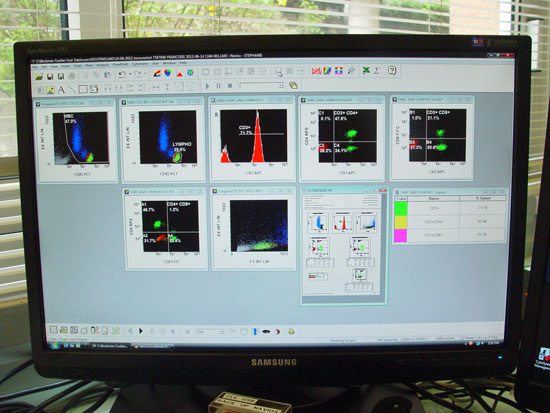Expand the Redo history dropdown arrow
The image size is (550, 413).
click(x=145, y=74)
